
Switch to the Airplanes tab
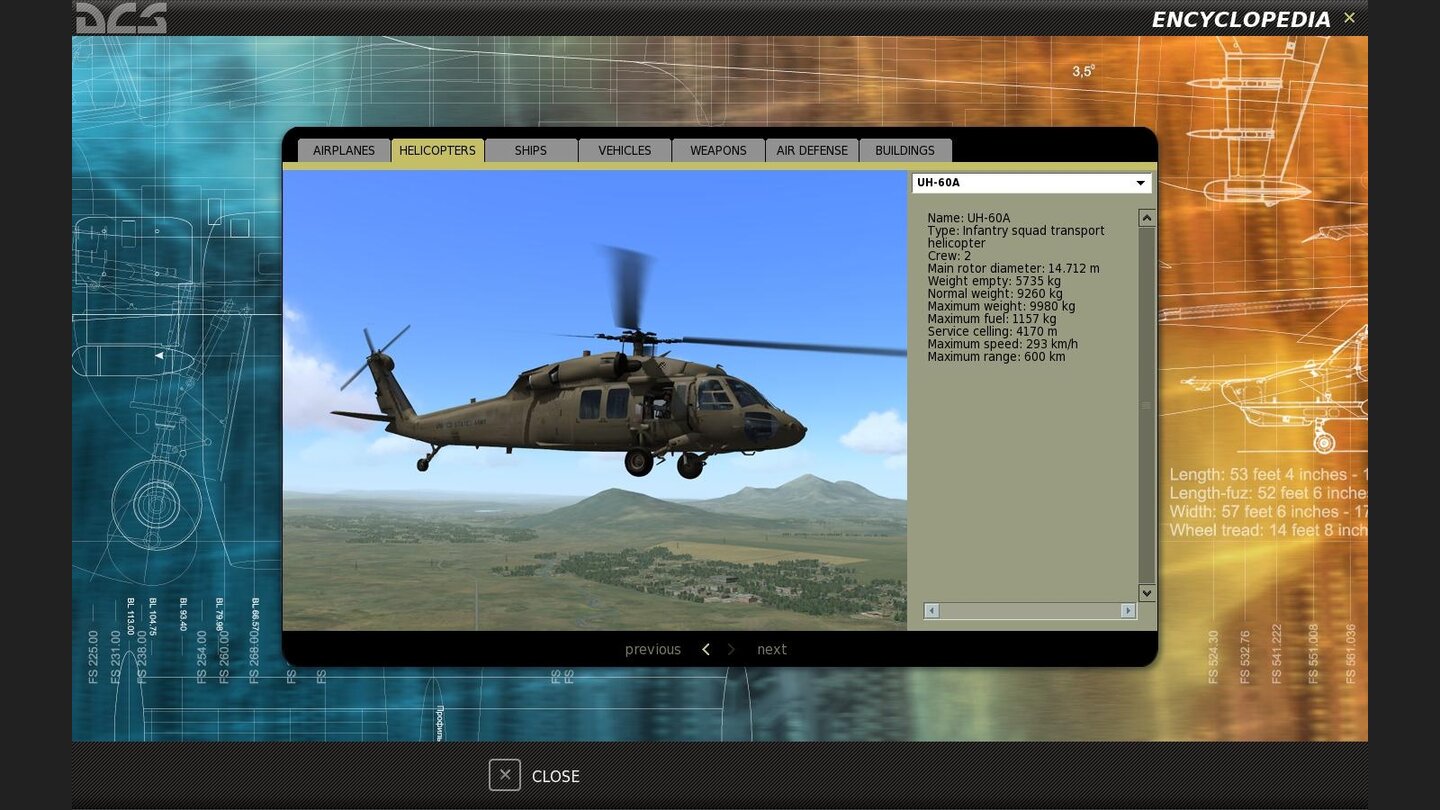coord(344,150)
